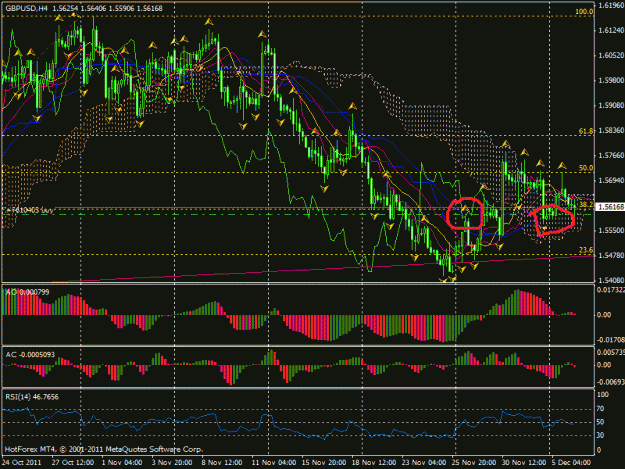625x469 pixels.
Task: Click the current price tag 1.56168
Action: tap(610, 207)
